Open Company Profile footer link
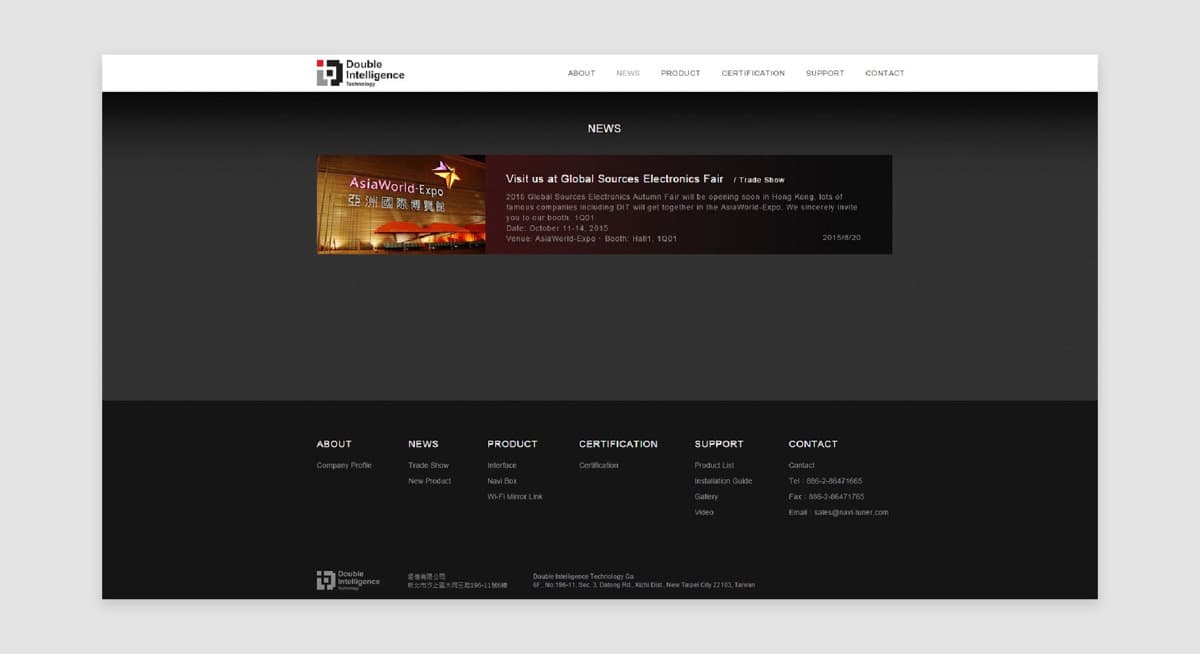The image size is (1200, 654). (344, 466)
